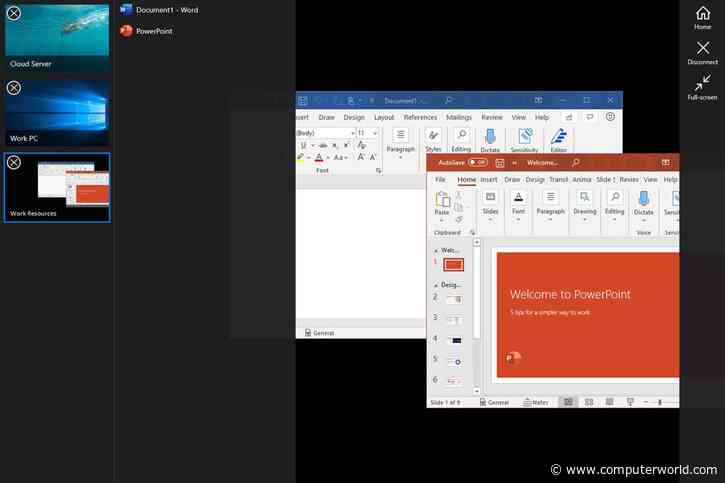
Task: Open Word's References tab
Action: click(420, 117)
